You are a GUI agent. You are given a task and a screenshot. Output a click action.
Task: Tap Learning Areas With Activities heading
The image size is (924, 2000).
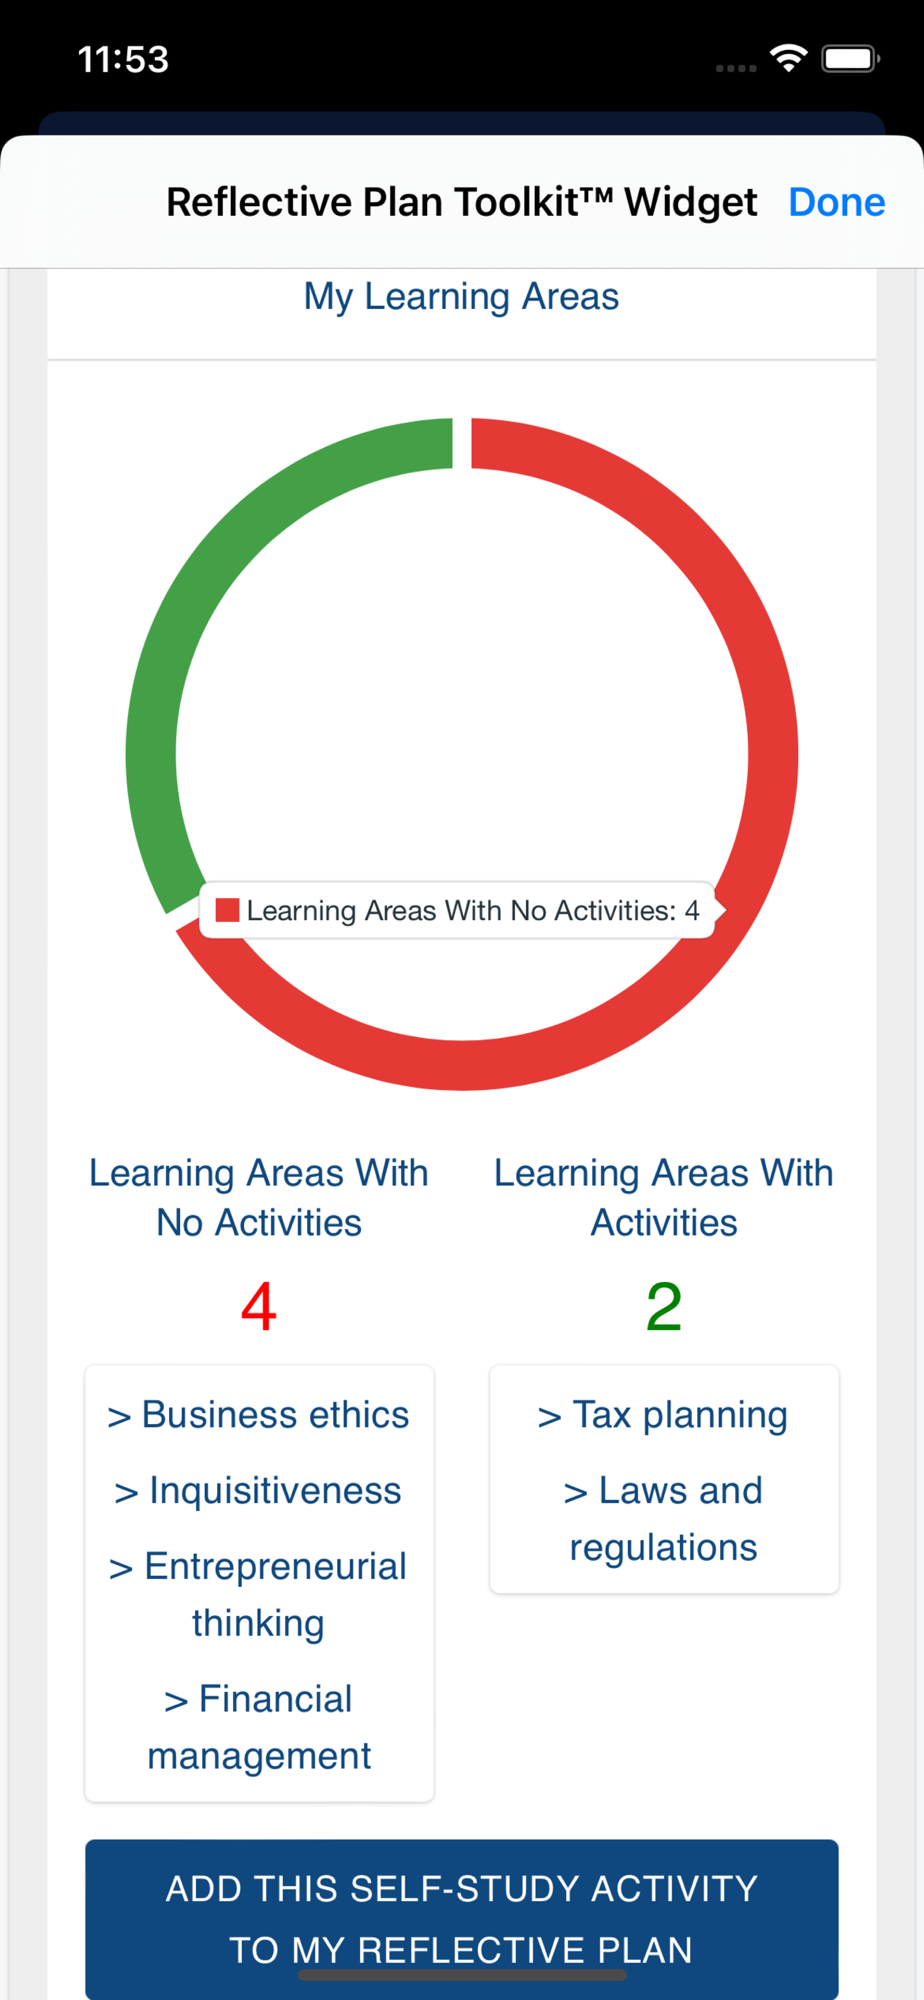[663, 1197]
